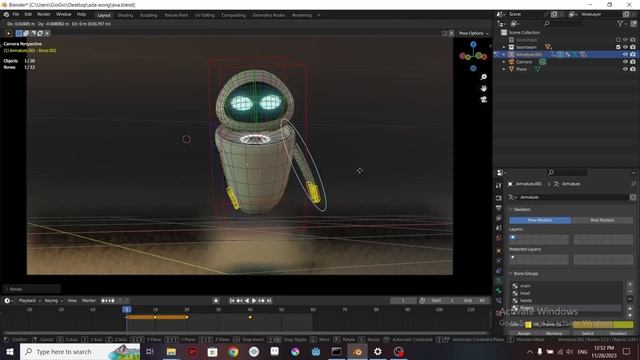
Task: Hide Plane with its eye icon
Action: (x=625, y=69)
